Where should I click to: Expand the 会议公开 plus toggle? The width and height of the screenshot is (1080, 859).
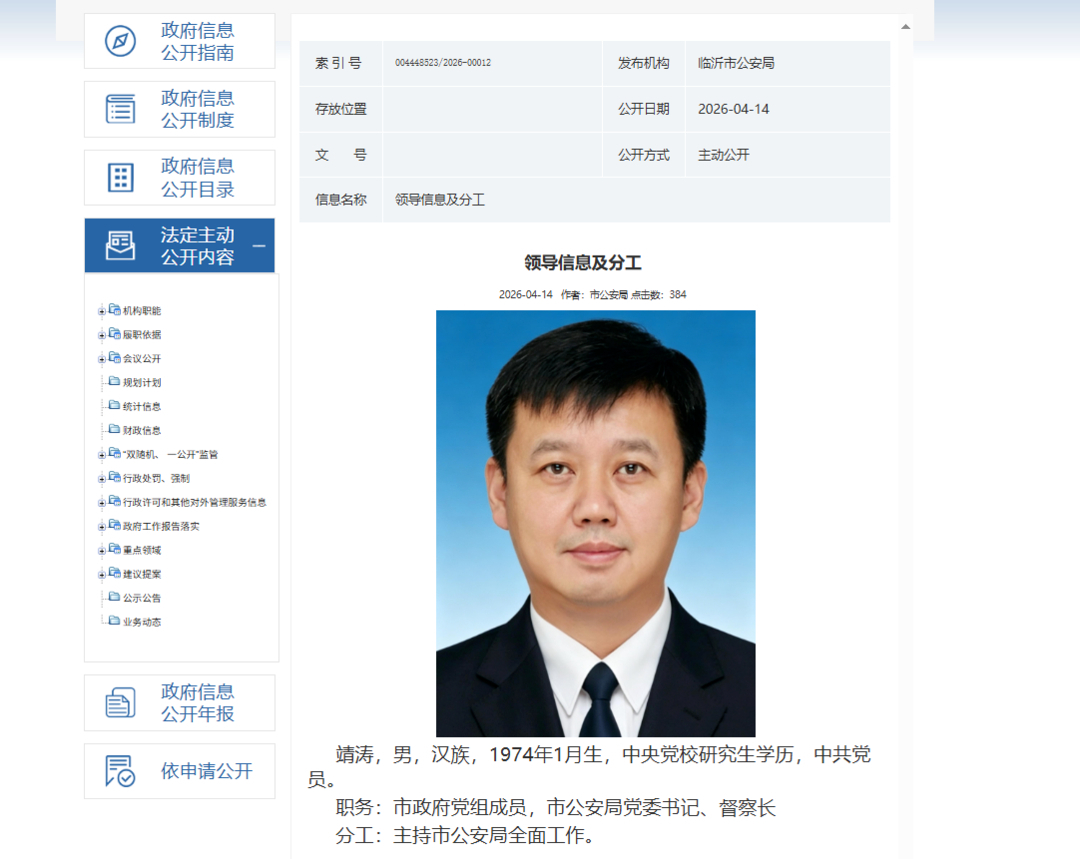pos(101,359)
